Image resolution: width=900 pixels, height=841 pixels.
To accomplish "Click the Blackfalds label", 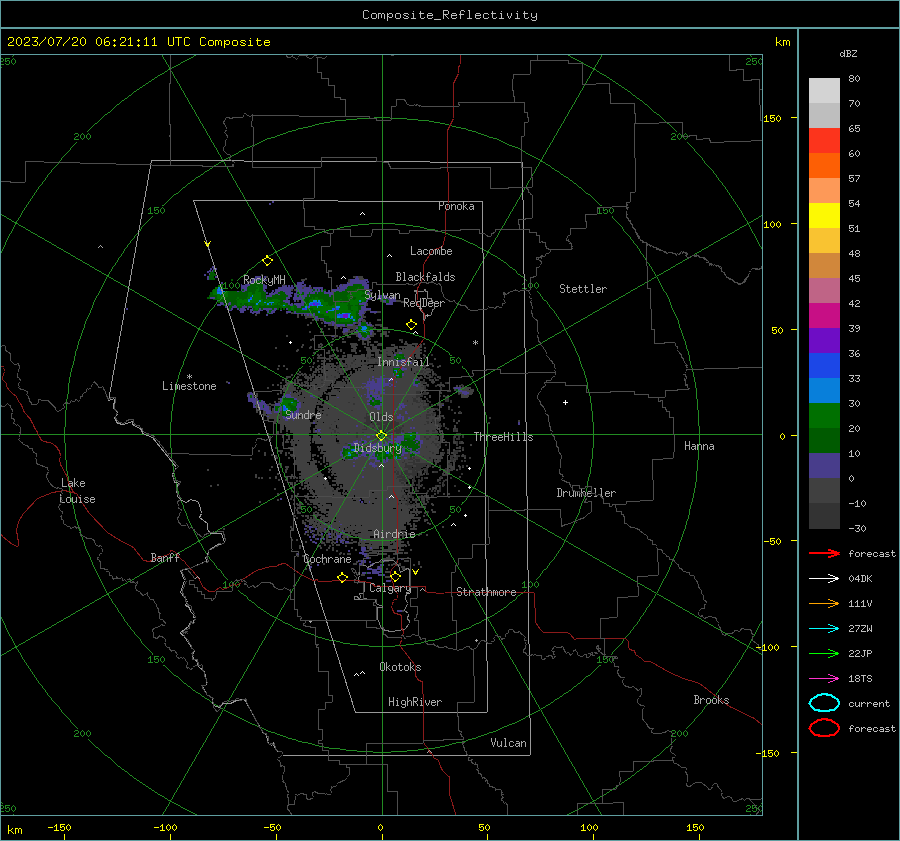I will click(x=425, y=277).
